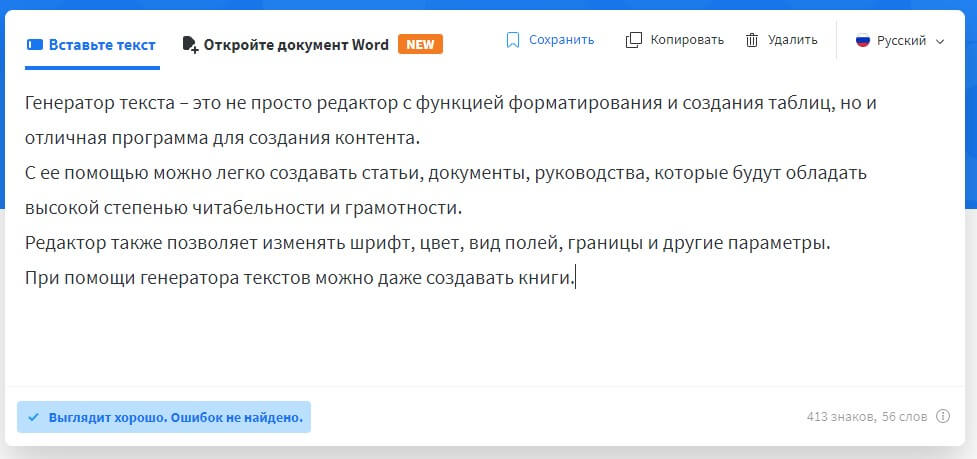Click the checkmark icon in status message
Screen dimensions: 977x459
[34, 417]
